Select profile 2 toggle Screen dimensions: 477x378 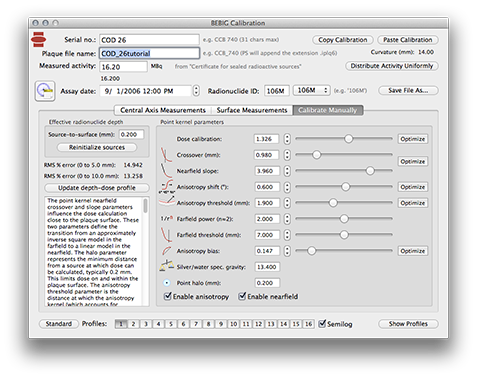click(x=133, y=324)
